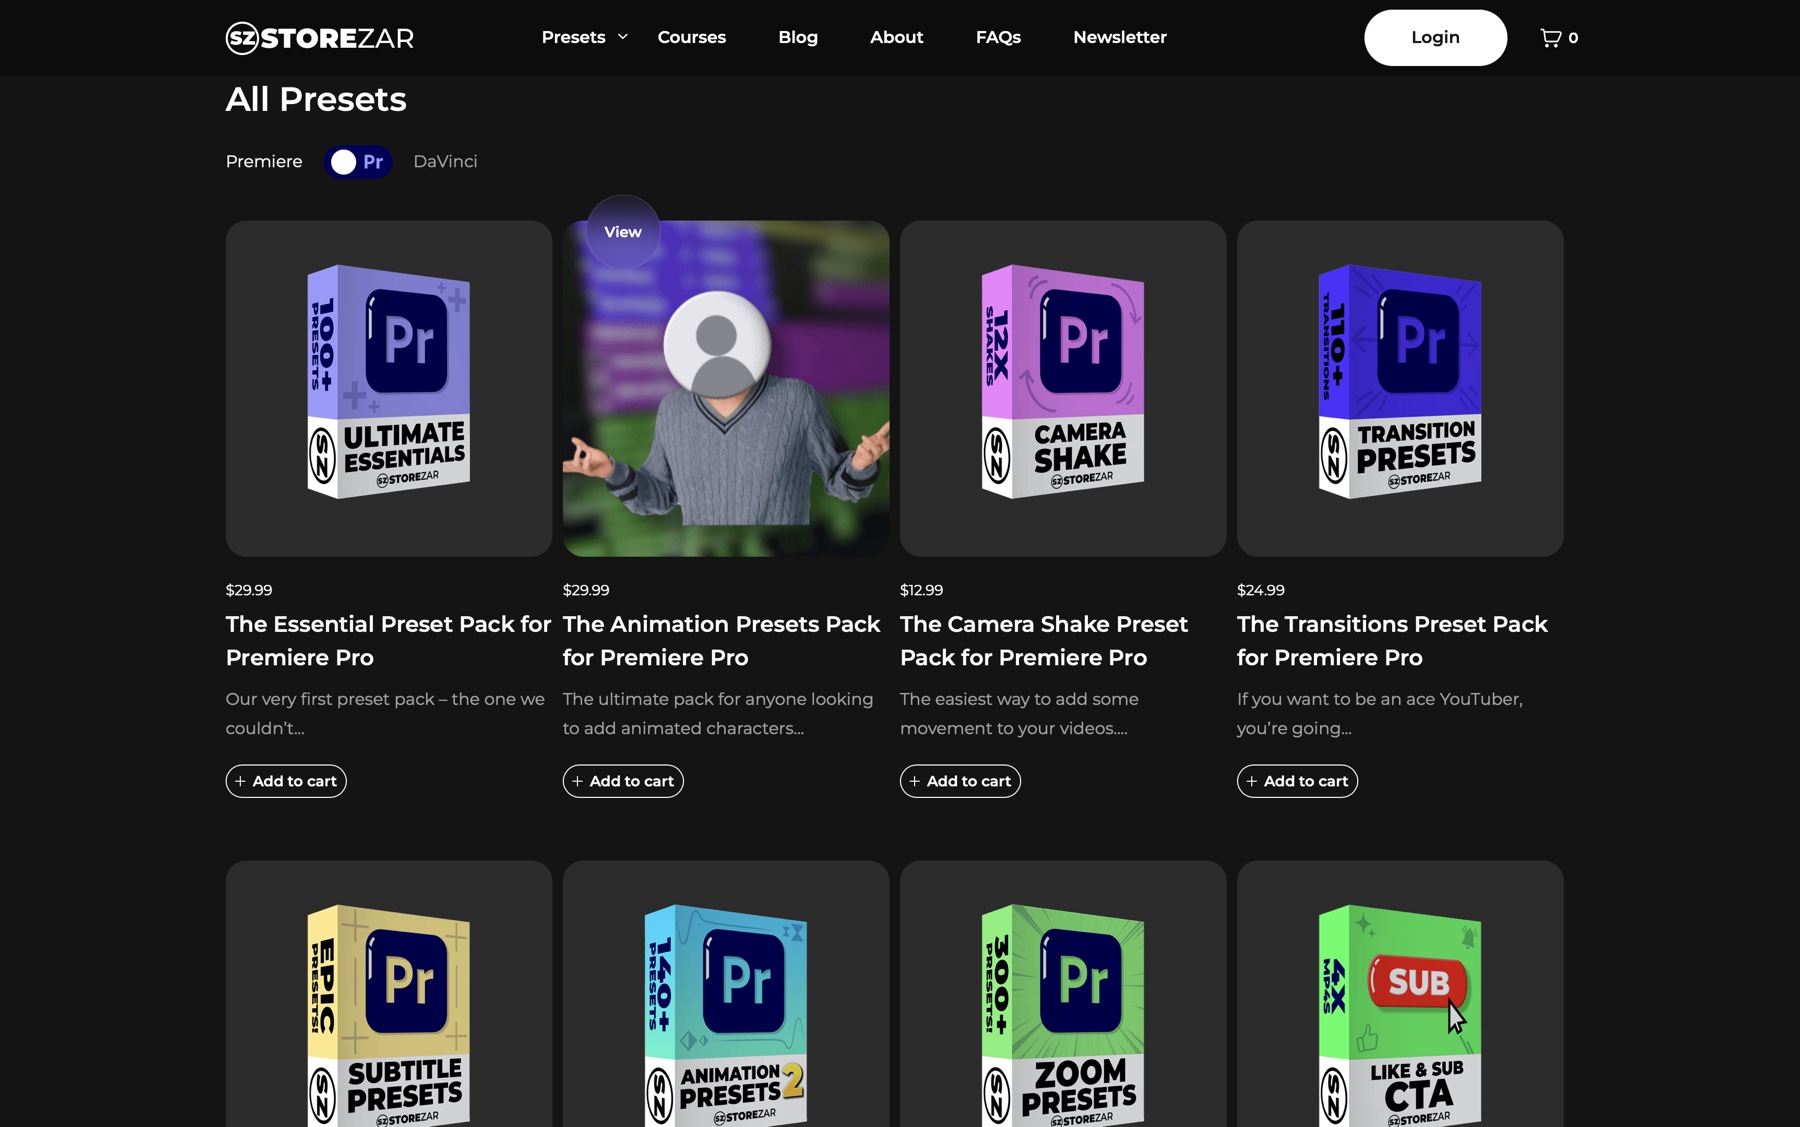The image size is (1800, 1127).
Task: Open the Presets menu item
Action: tap(573, 37)
